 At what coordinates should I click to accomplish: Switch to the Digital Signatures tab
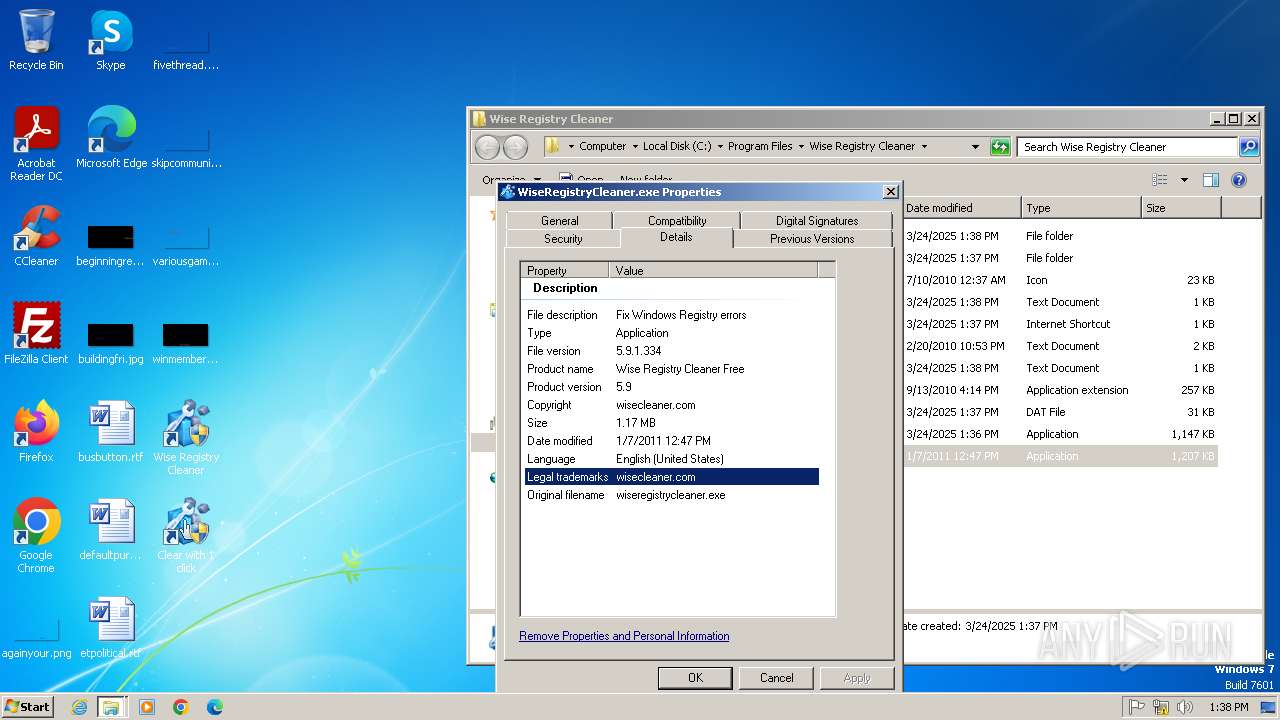817,221
